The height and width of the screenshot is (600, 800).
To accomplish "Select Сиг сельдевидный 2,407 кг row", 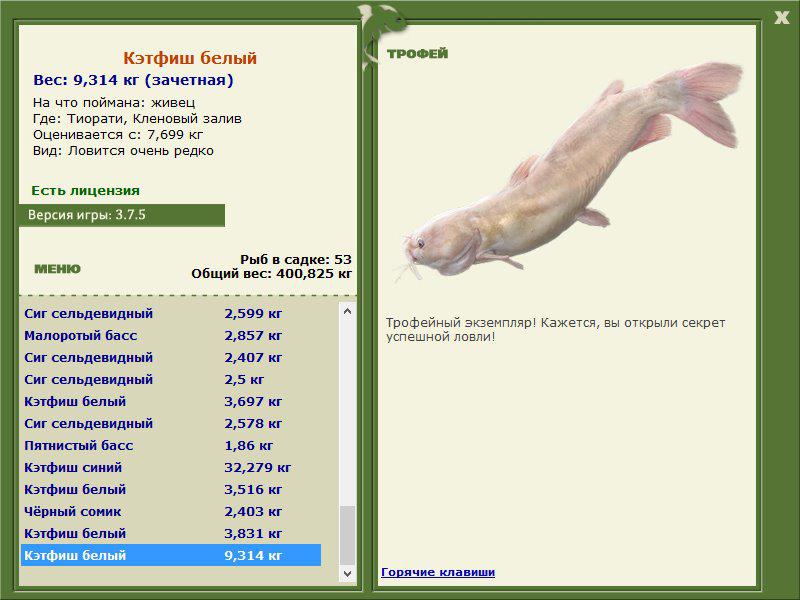I will pyautogui.click(x=171, y=357).
